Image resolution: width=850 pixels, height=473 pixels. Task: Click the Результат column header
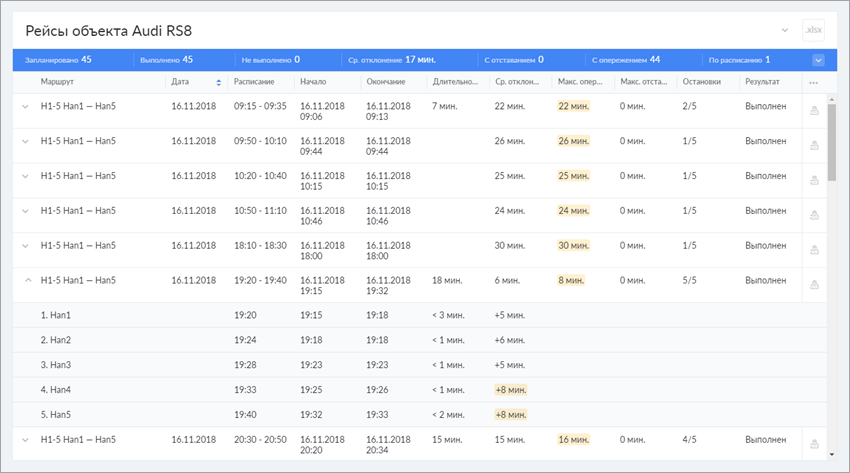click(763, 82)
